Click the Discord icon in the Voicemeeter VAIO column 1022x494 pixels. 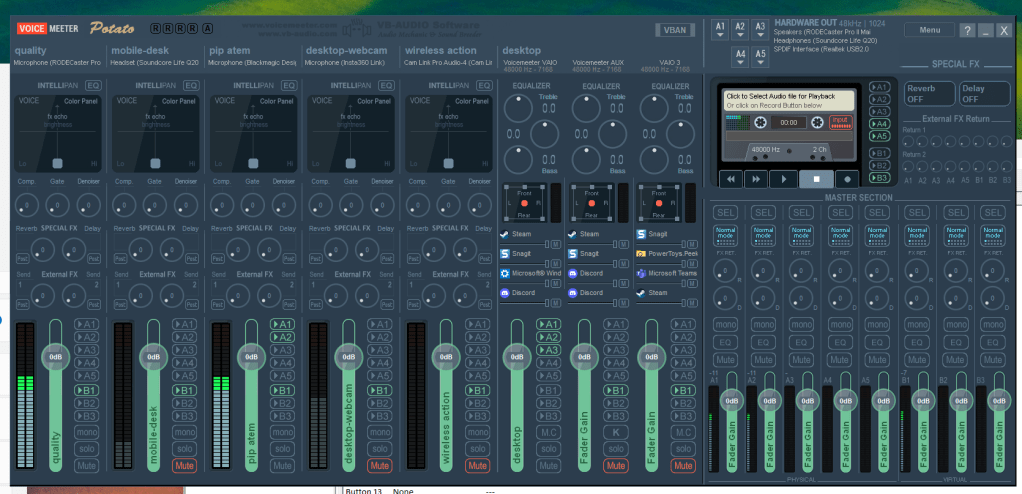tap(504, 293)
